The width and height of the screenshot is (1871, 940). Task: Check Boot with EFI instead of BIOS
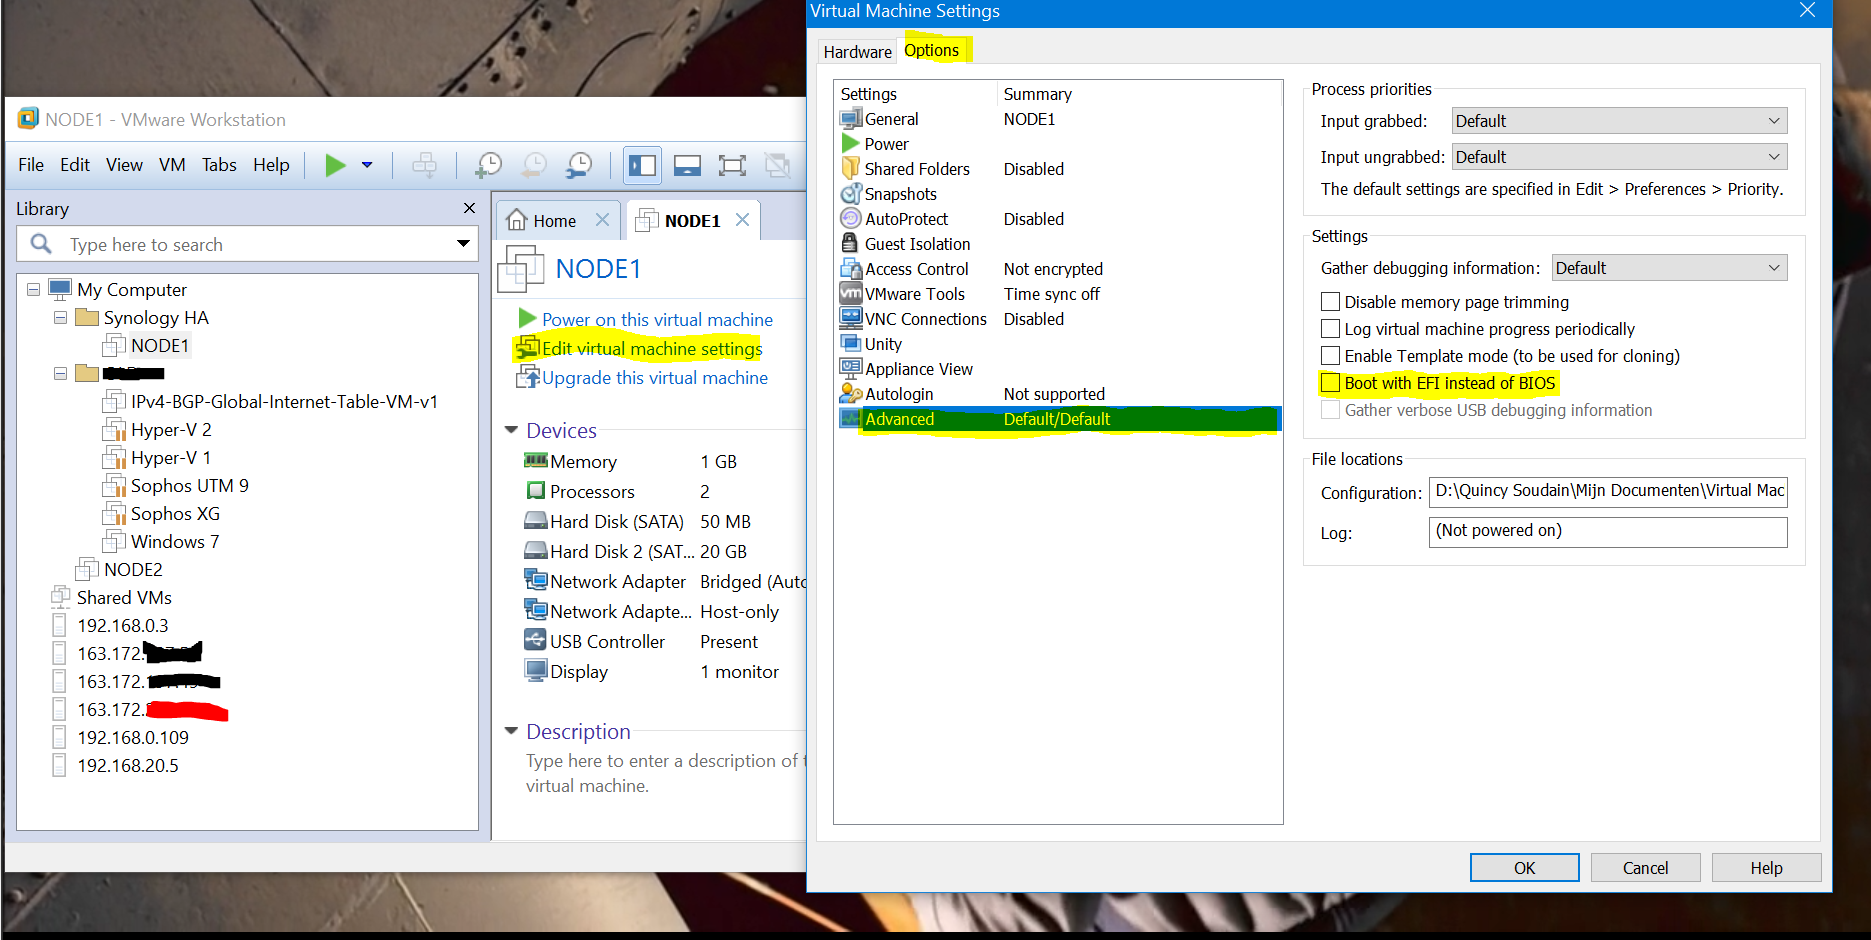(x=1330, y=383)
